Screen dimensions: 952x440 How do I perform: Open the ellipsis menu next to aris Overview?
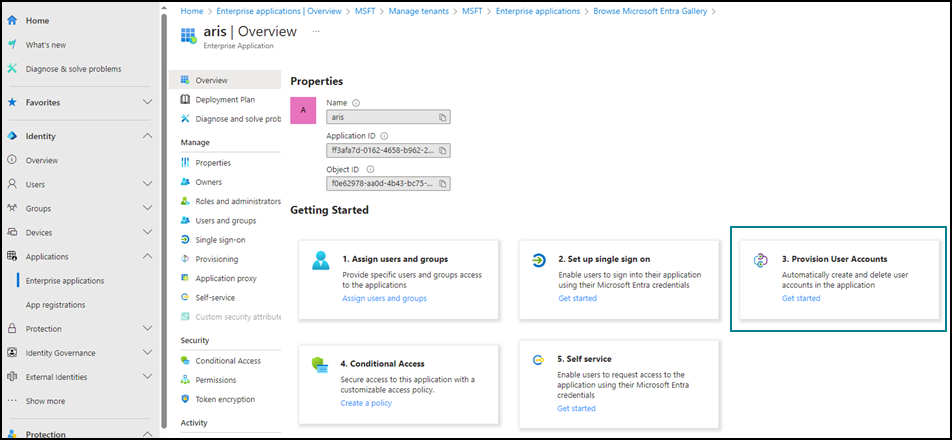[x=316, y=30]
